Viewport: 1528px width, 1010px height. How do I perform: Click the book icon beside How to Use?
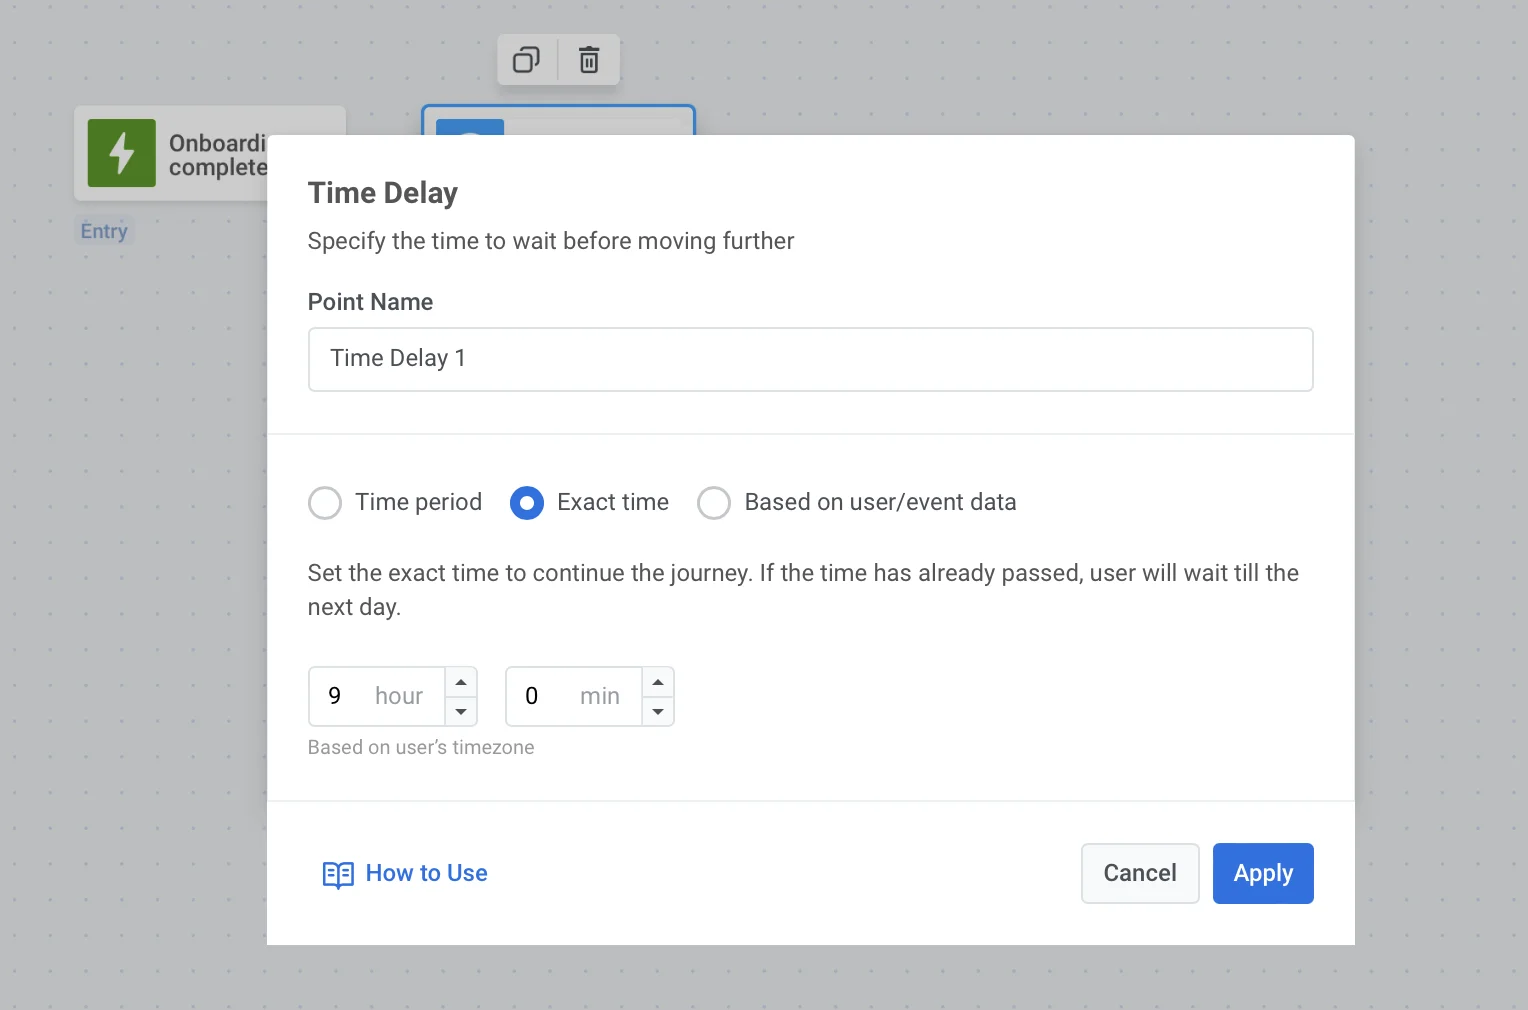(338, 874)
